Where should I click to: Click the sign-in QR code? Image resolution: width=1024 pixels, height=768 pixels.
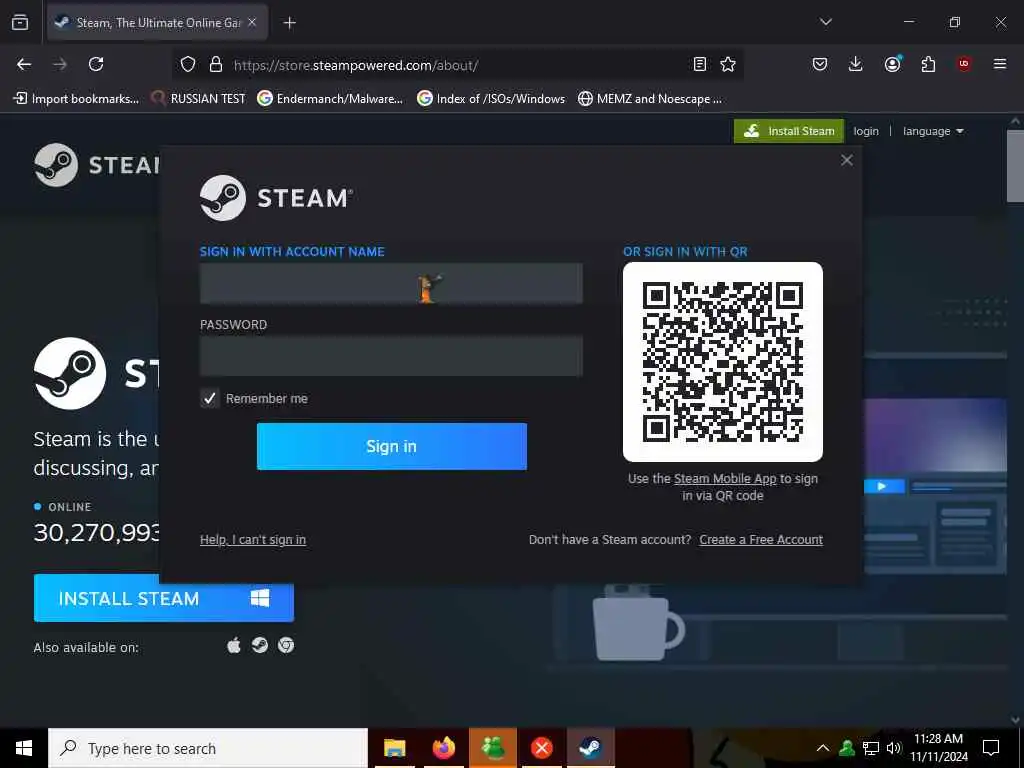tap(723, 362)
